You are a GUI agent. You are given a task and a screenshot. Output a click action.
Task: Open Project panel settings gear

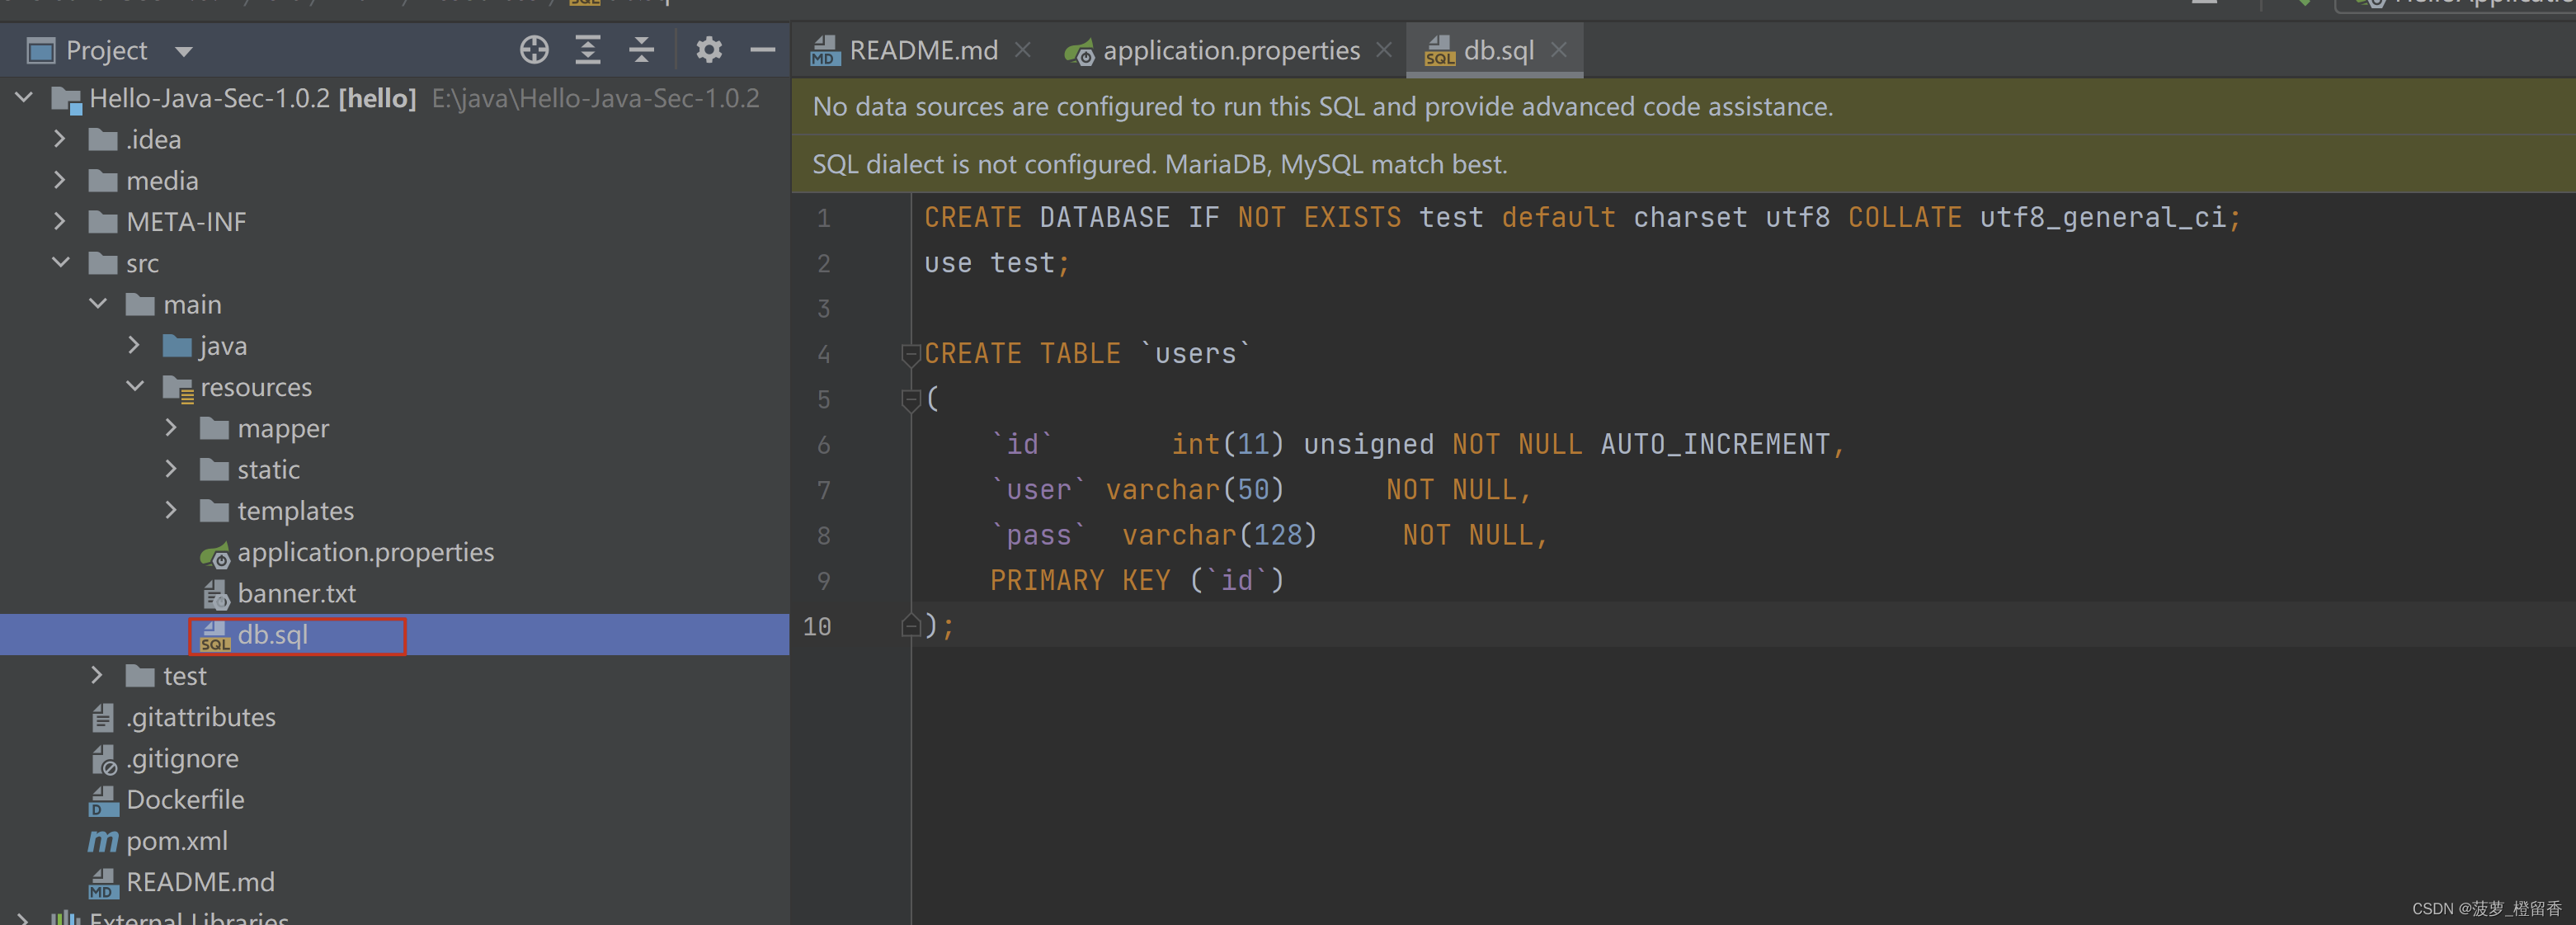709,50
